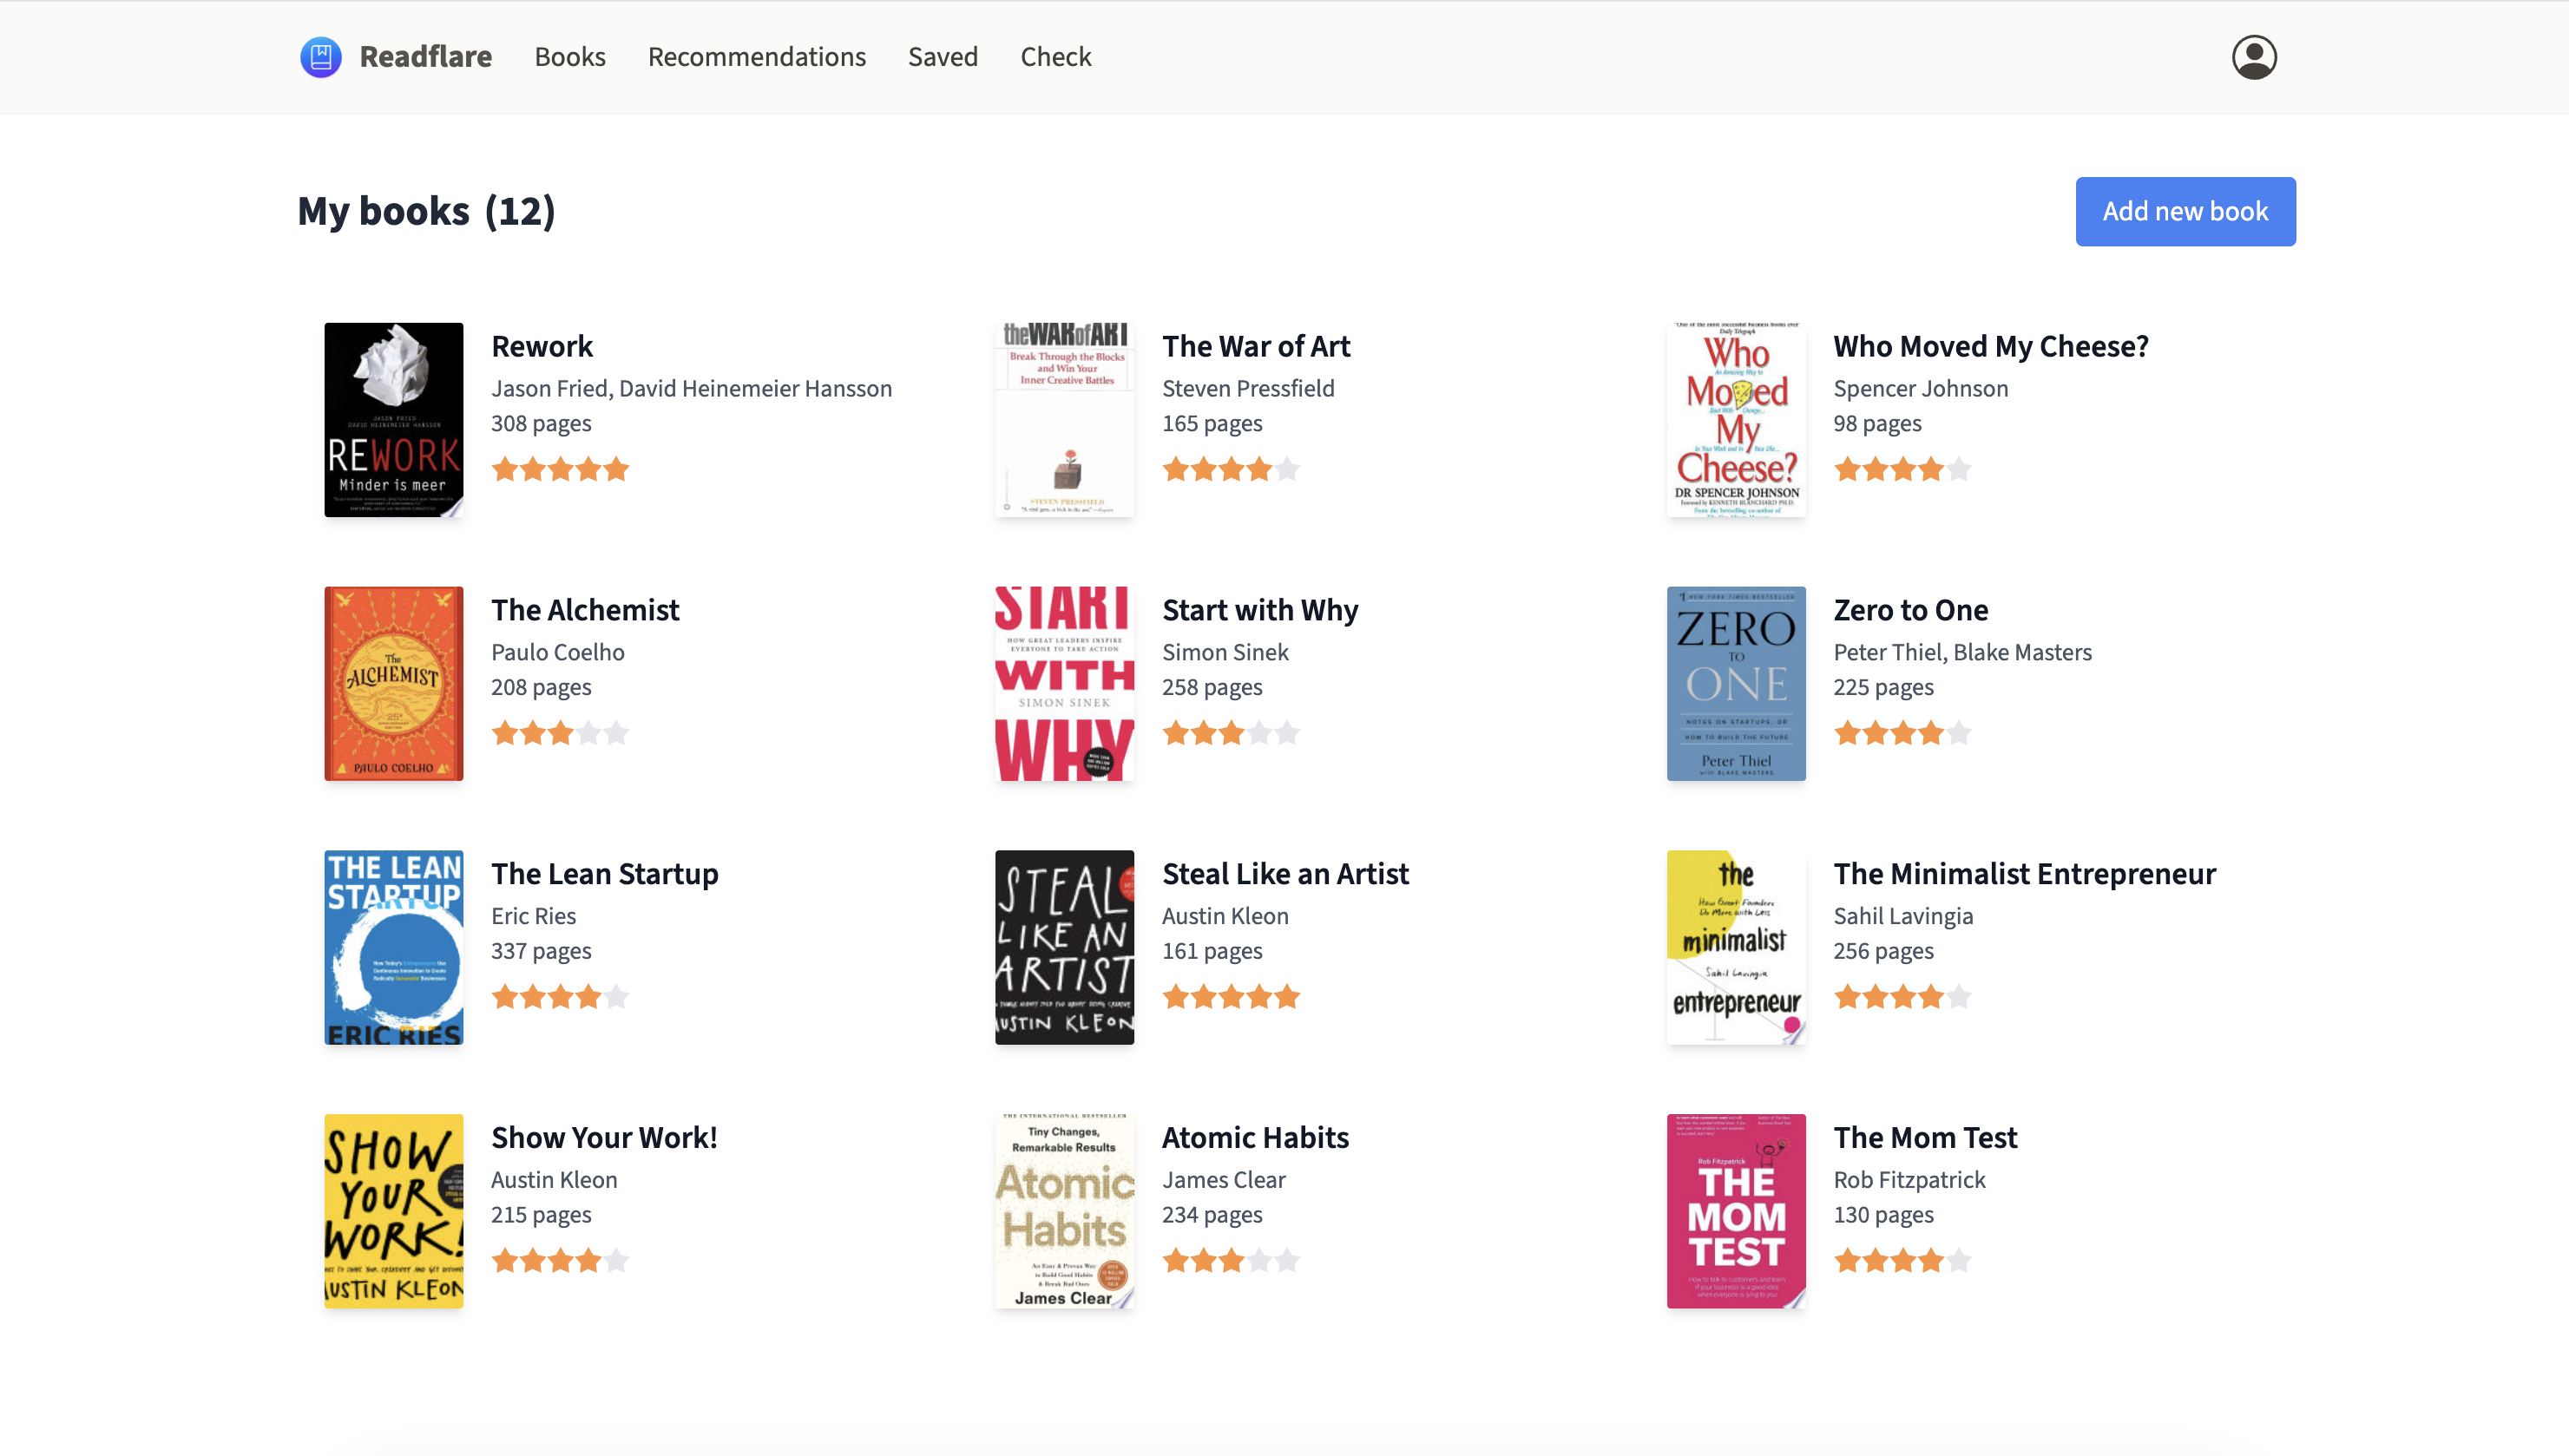
Task: Open the Zero to One title link
Action: (x=1911, y=610)
